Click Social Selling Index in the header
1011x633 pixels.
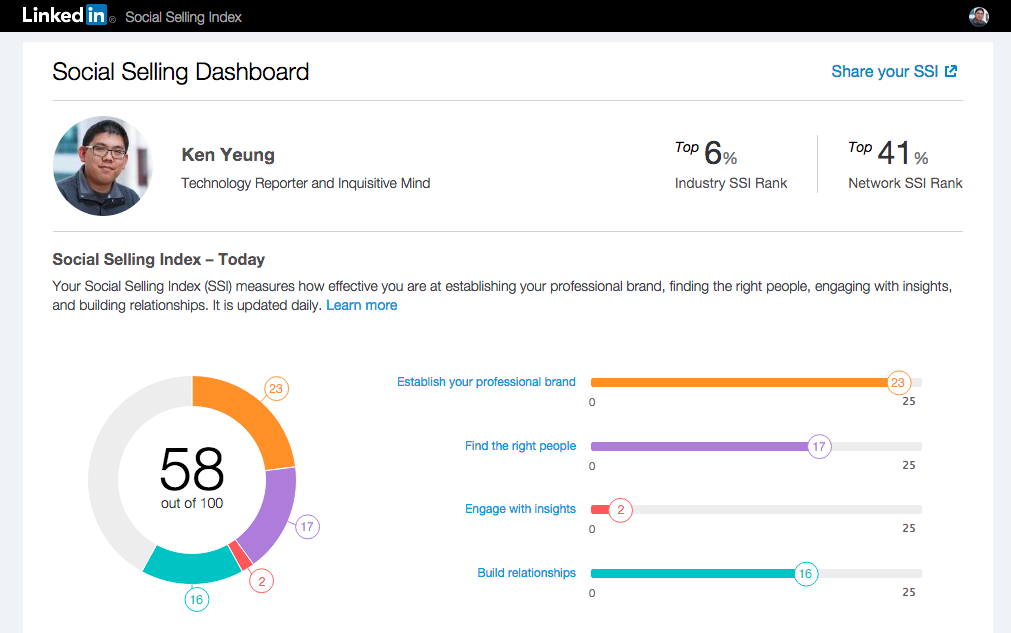[x=183, y=17]
